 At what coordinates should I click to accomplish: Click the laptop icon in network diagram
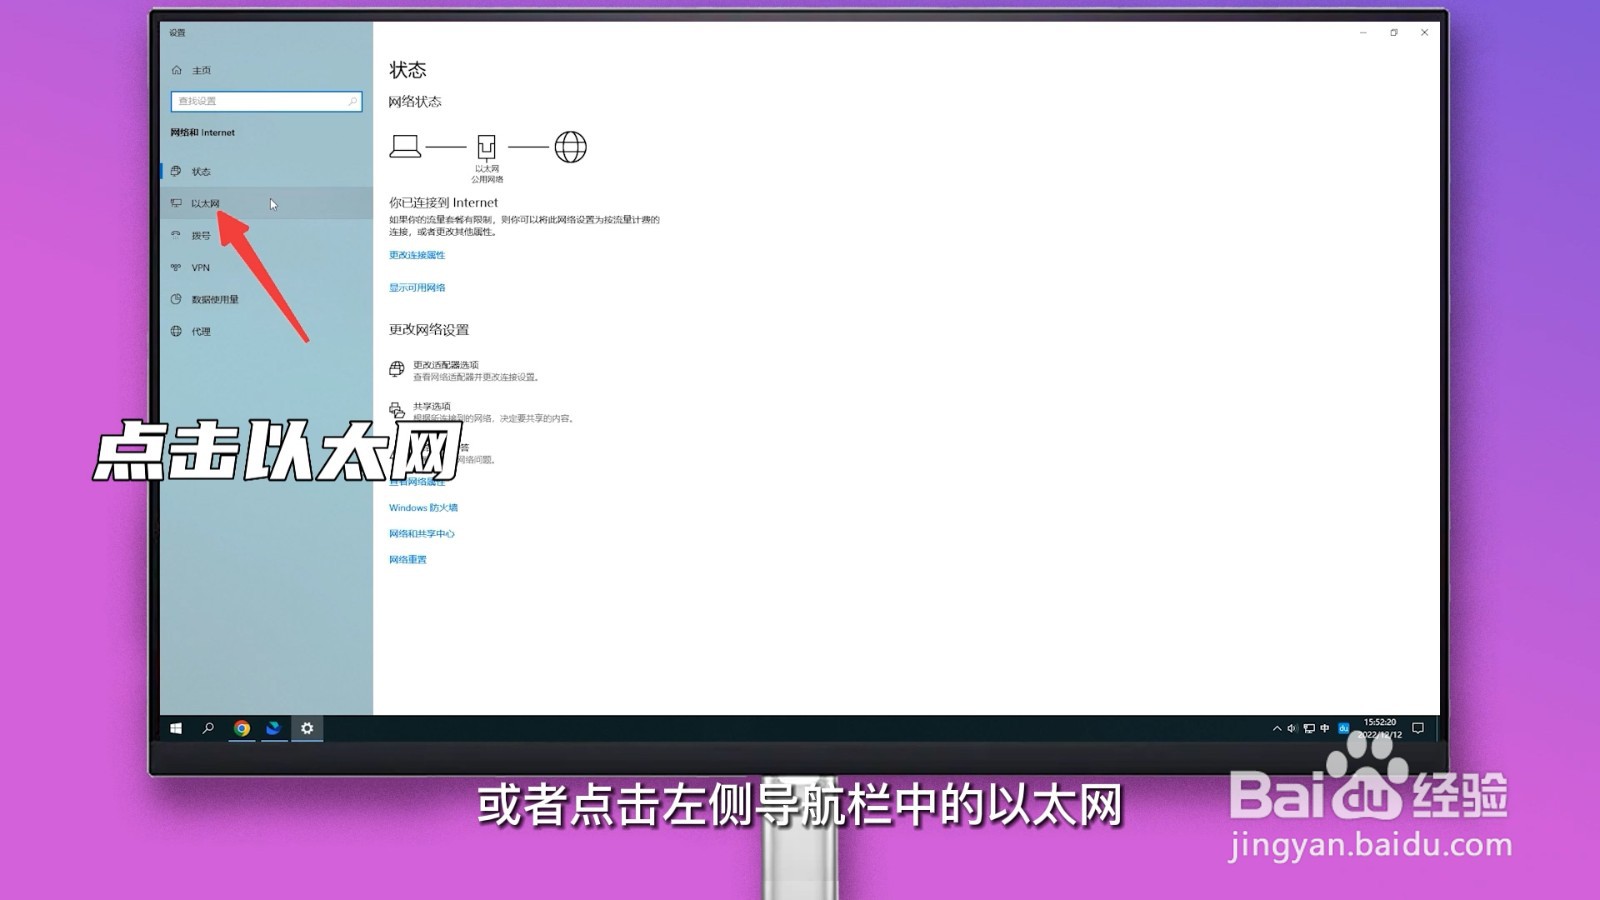[x=405, y=147]
